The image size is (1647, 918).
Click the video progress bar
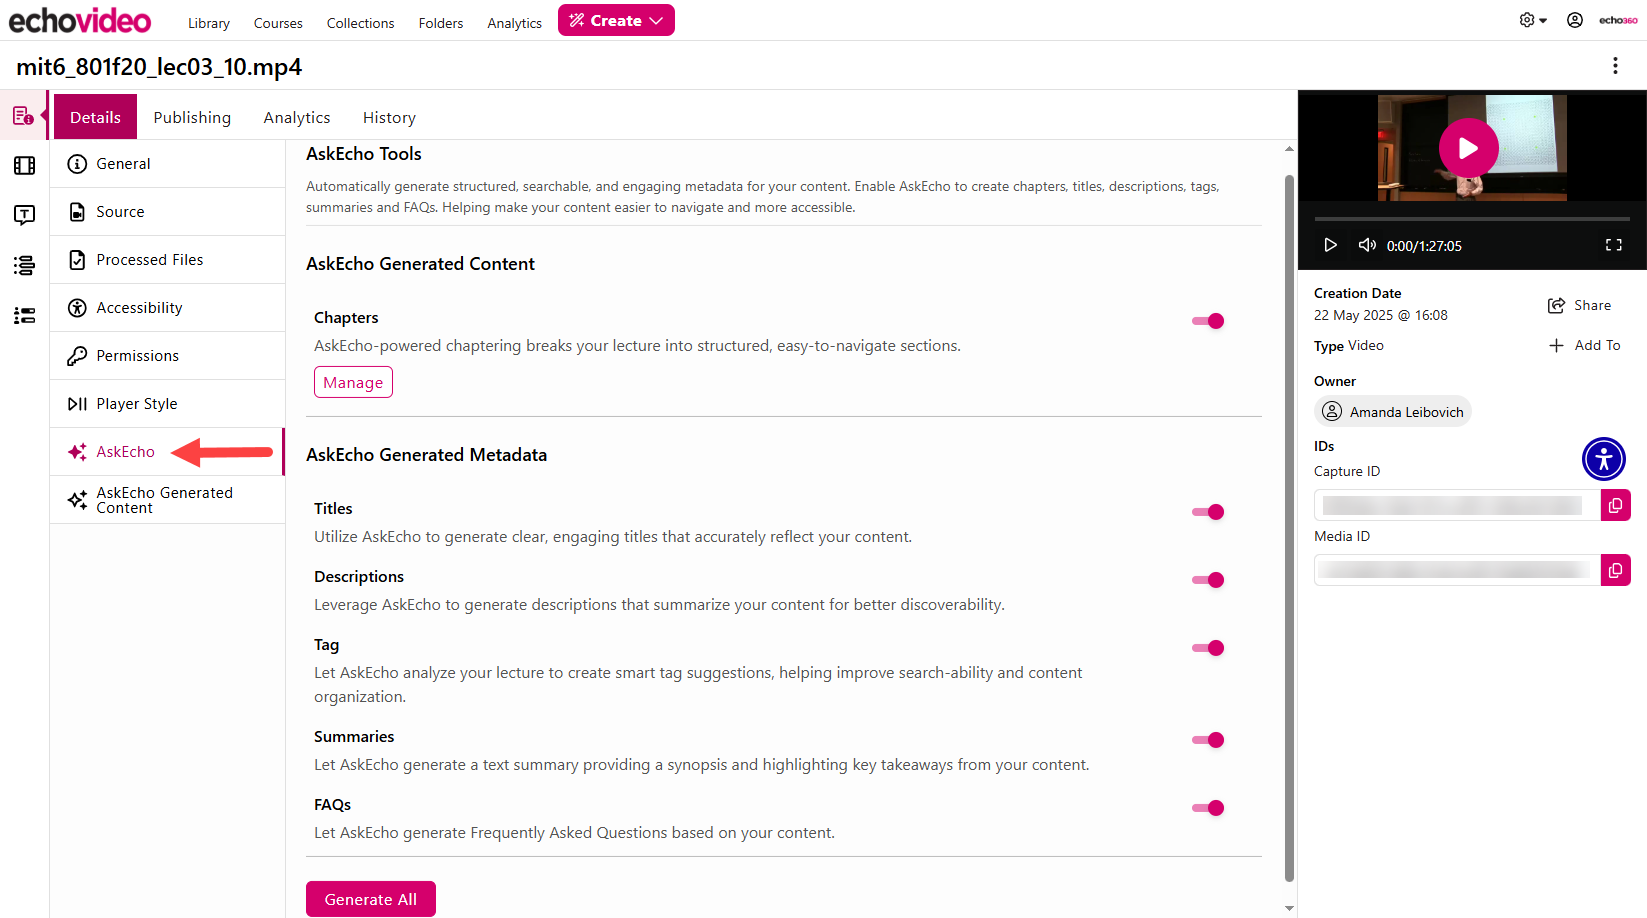[1472, 218]
